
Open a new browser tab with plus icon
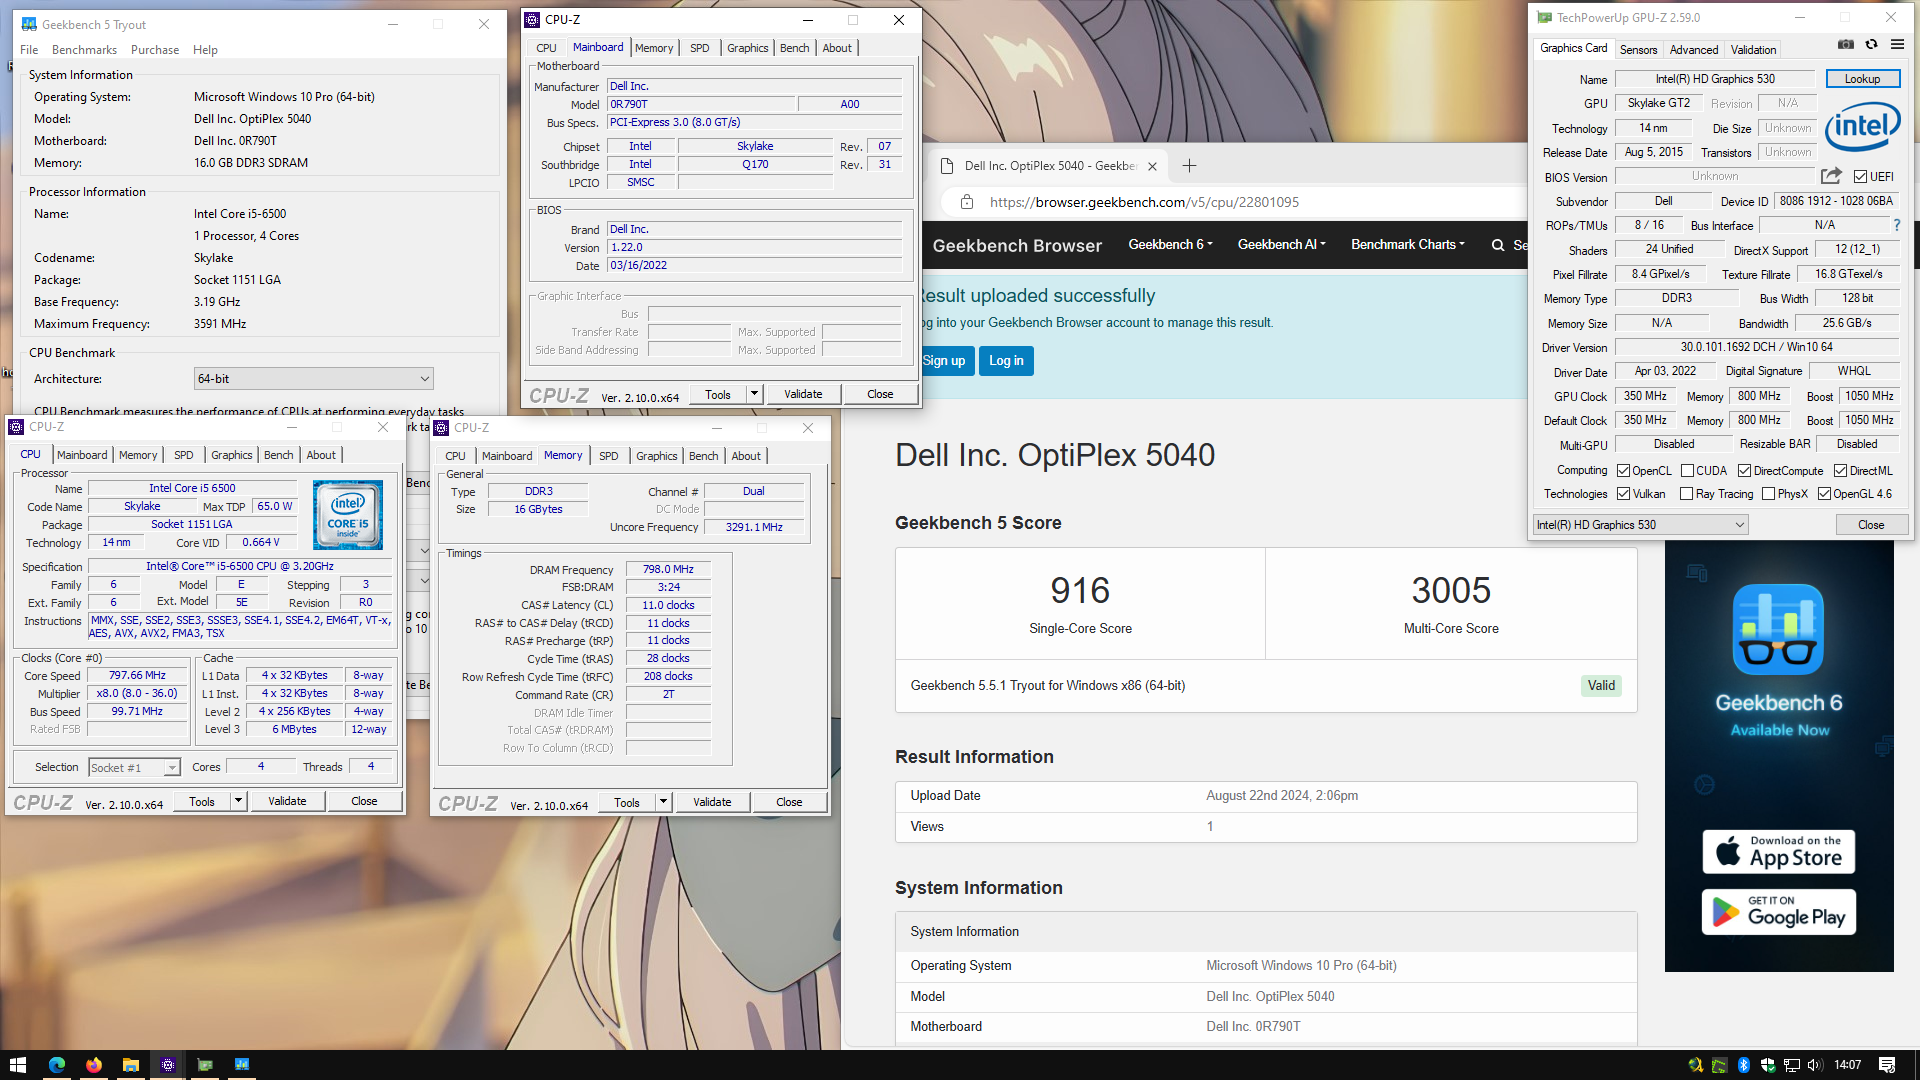[1189, 166]
